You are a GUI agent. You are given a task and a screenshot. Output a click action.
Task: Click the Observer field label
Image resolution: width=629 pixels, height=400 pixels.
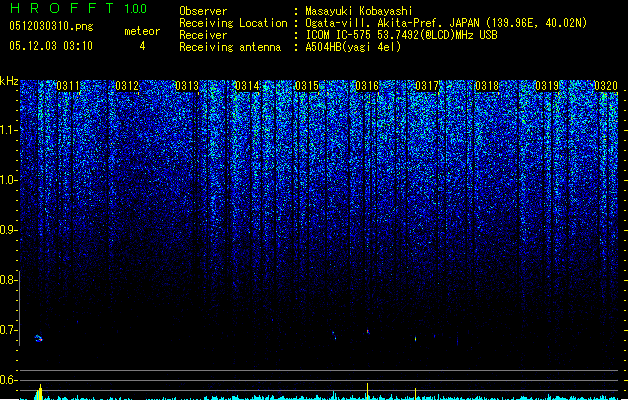(x=203, y=11)
